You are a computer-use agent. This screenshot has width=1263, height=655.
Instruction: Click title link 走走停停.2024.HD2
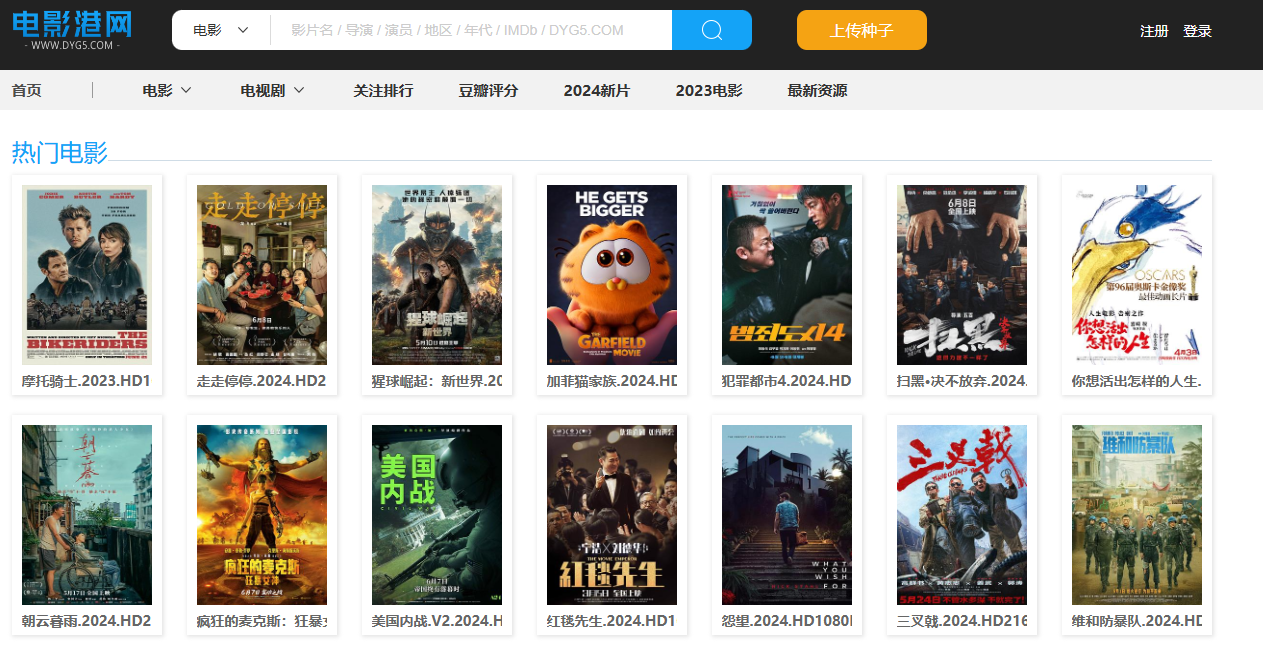click(x=262, y=381)
